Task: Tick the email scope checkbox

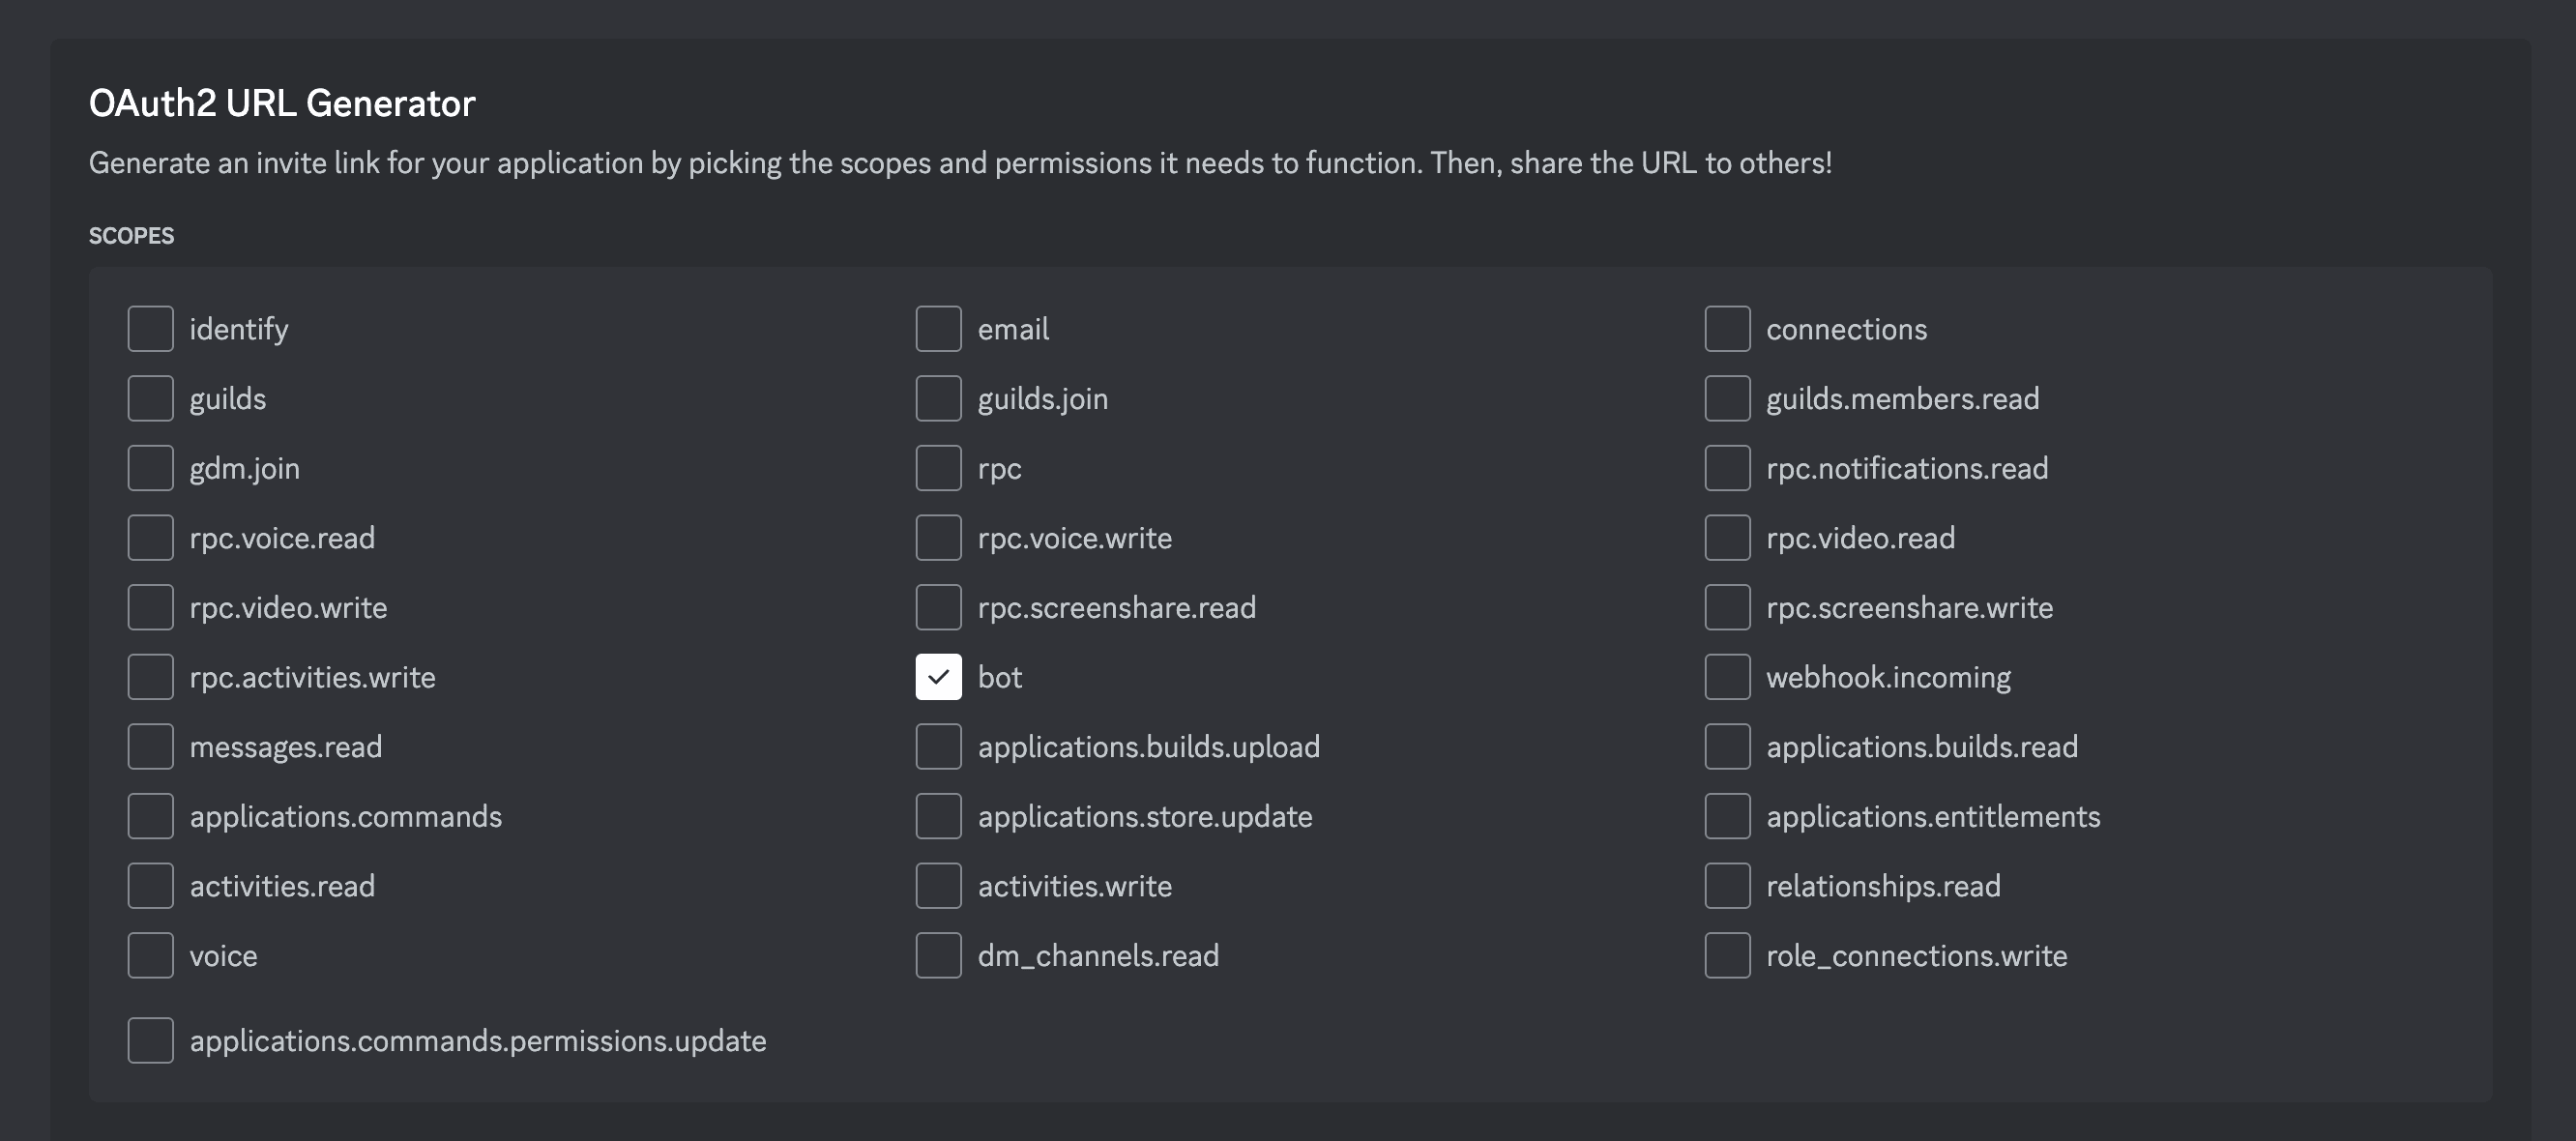Action: 938,329
